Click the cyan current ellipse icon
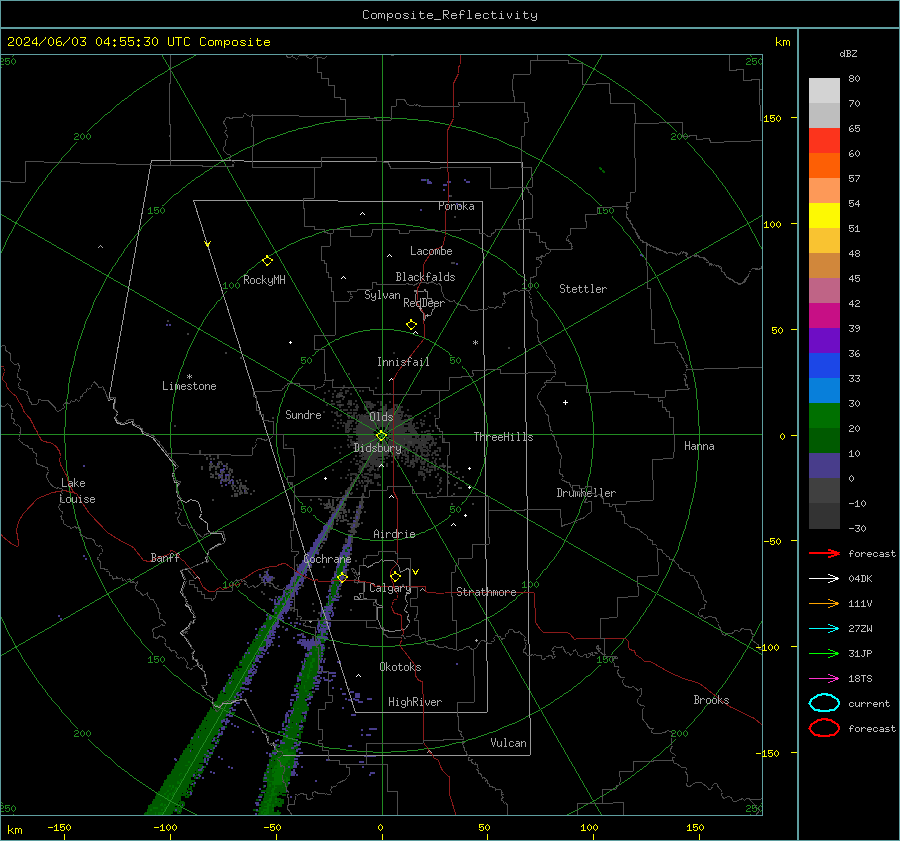This screenshot has width=900, height=841. pos(824,703)
